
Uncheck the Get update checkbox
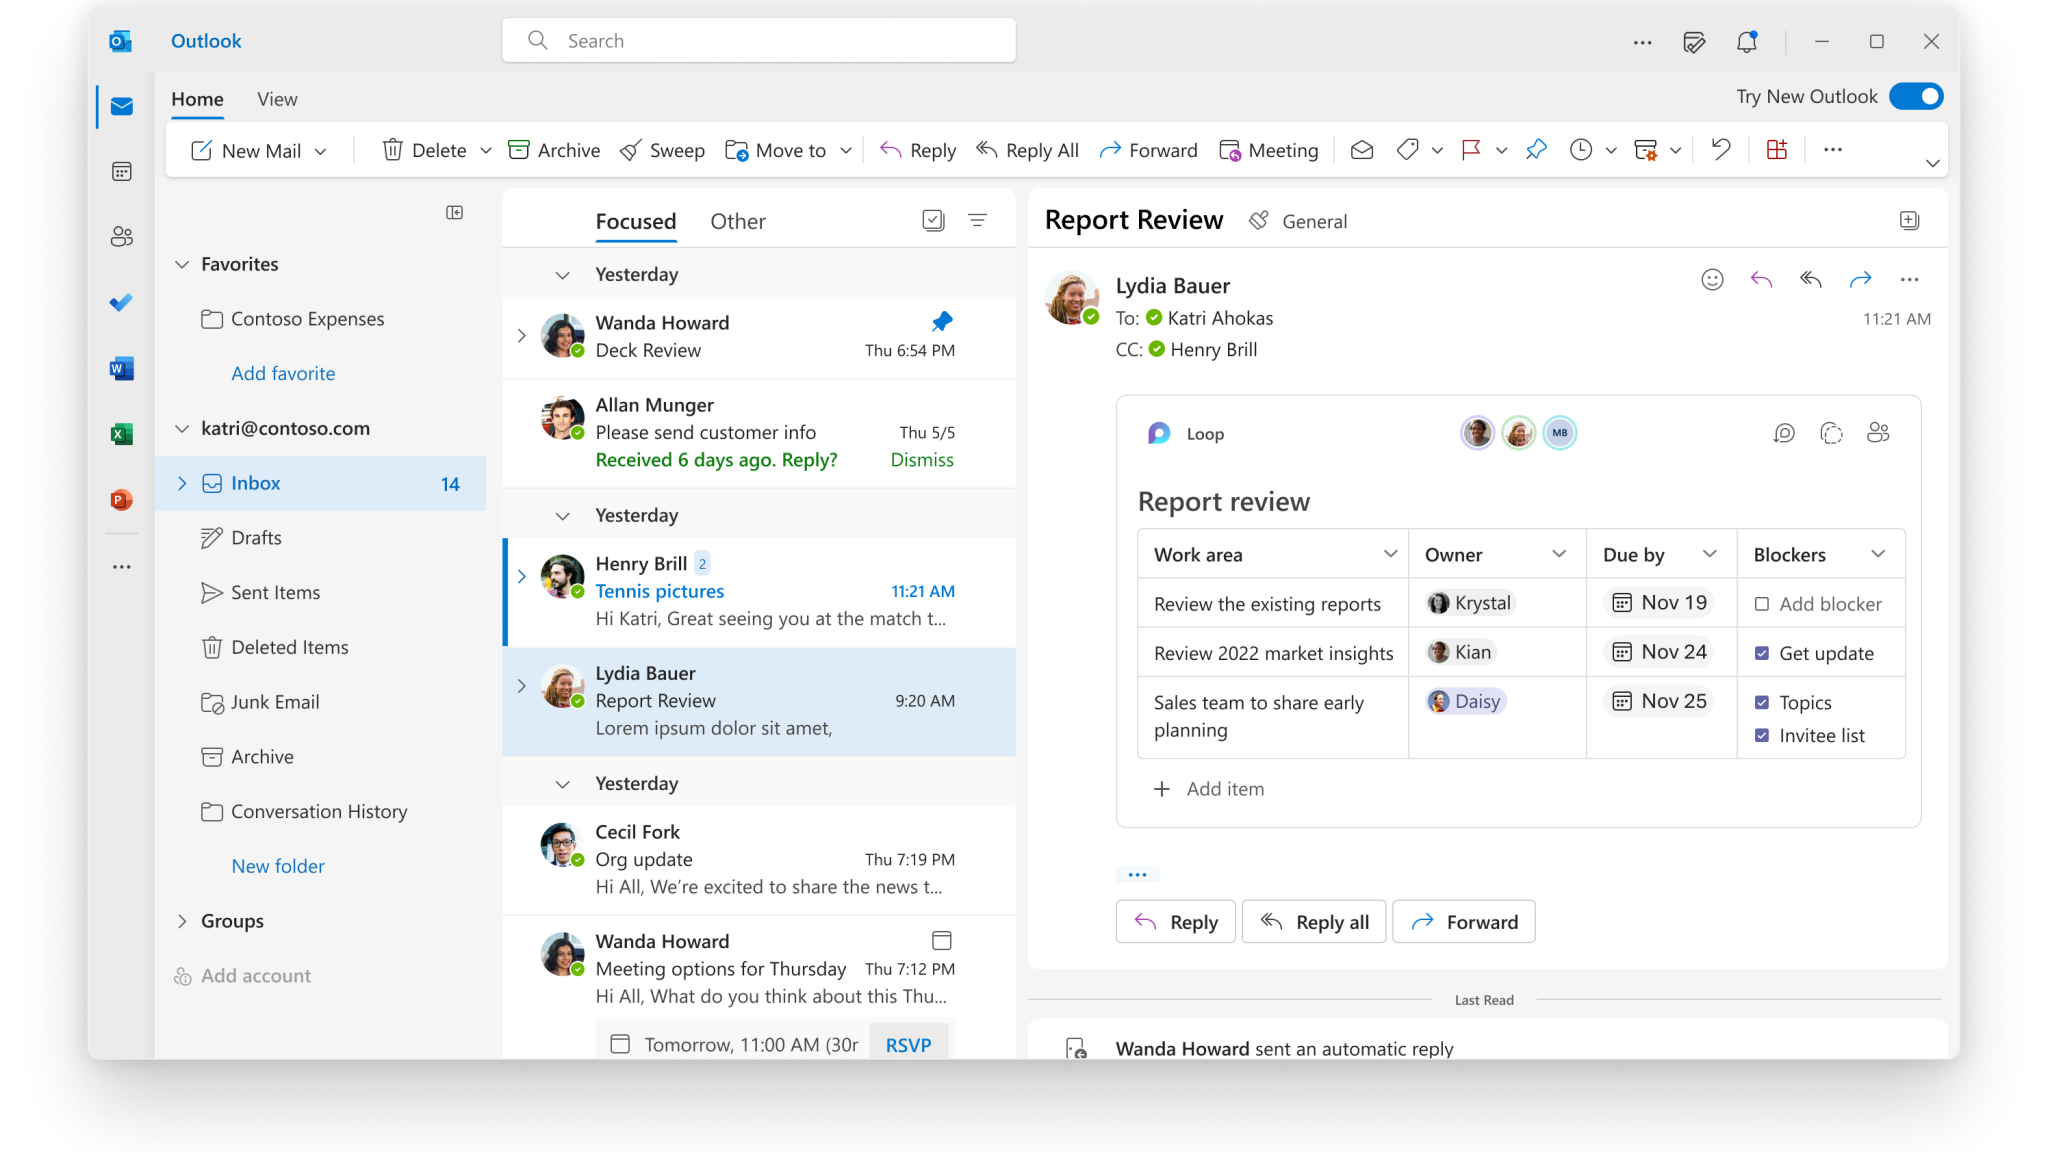coord(1762,653)
